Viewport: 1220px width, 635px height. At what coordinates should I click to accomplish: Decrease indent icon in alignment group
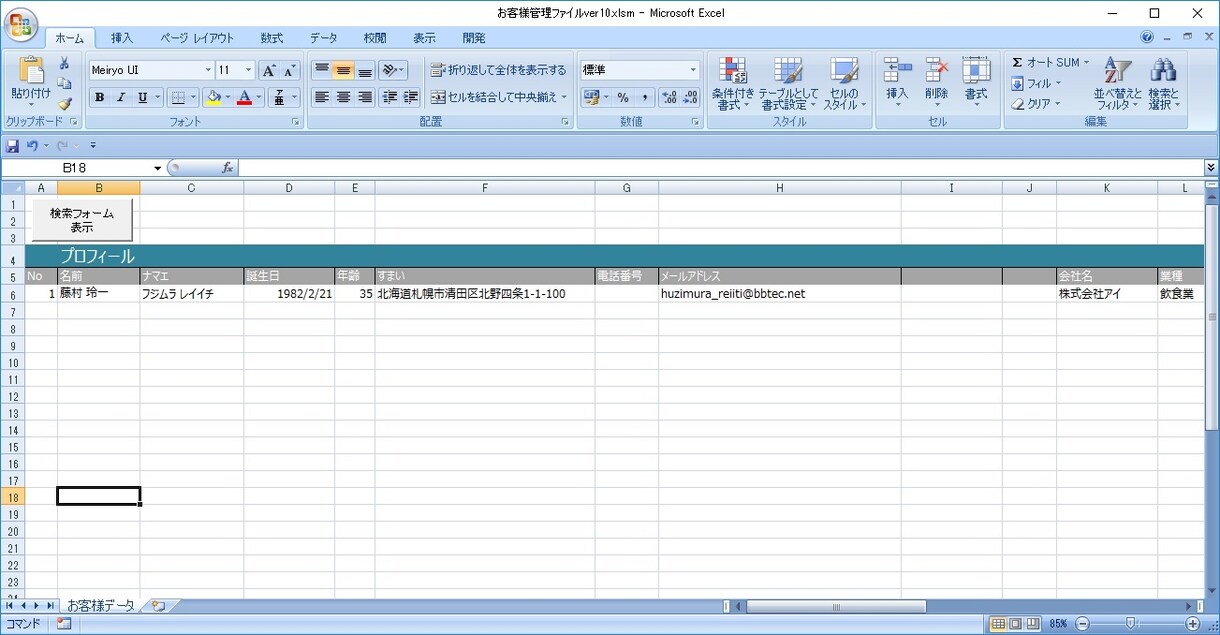pyautogui.click(x=389, y=97)
